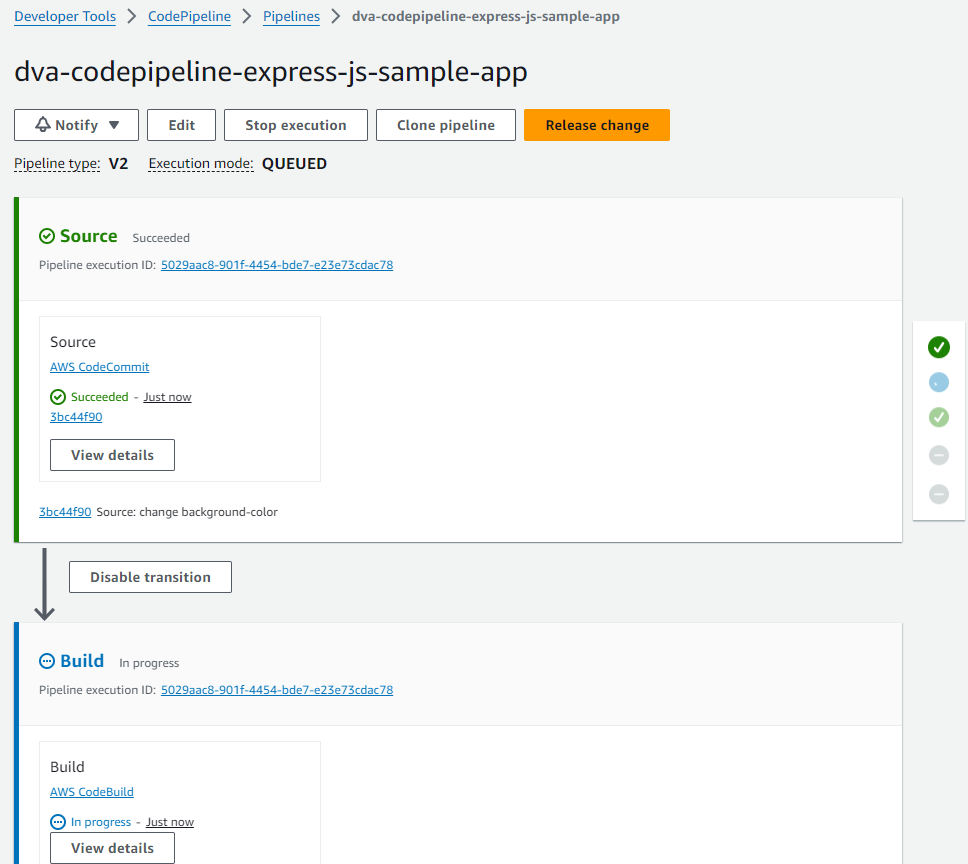The width and height of the screenshot is (968, 864).
Task: Open Source stage pipeline execution ID link
Action: [276, 265]
